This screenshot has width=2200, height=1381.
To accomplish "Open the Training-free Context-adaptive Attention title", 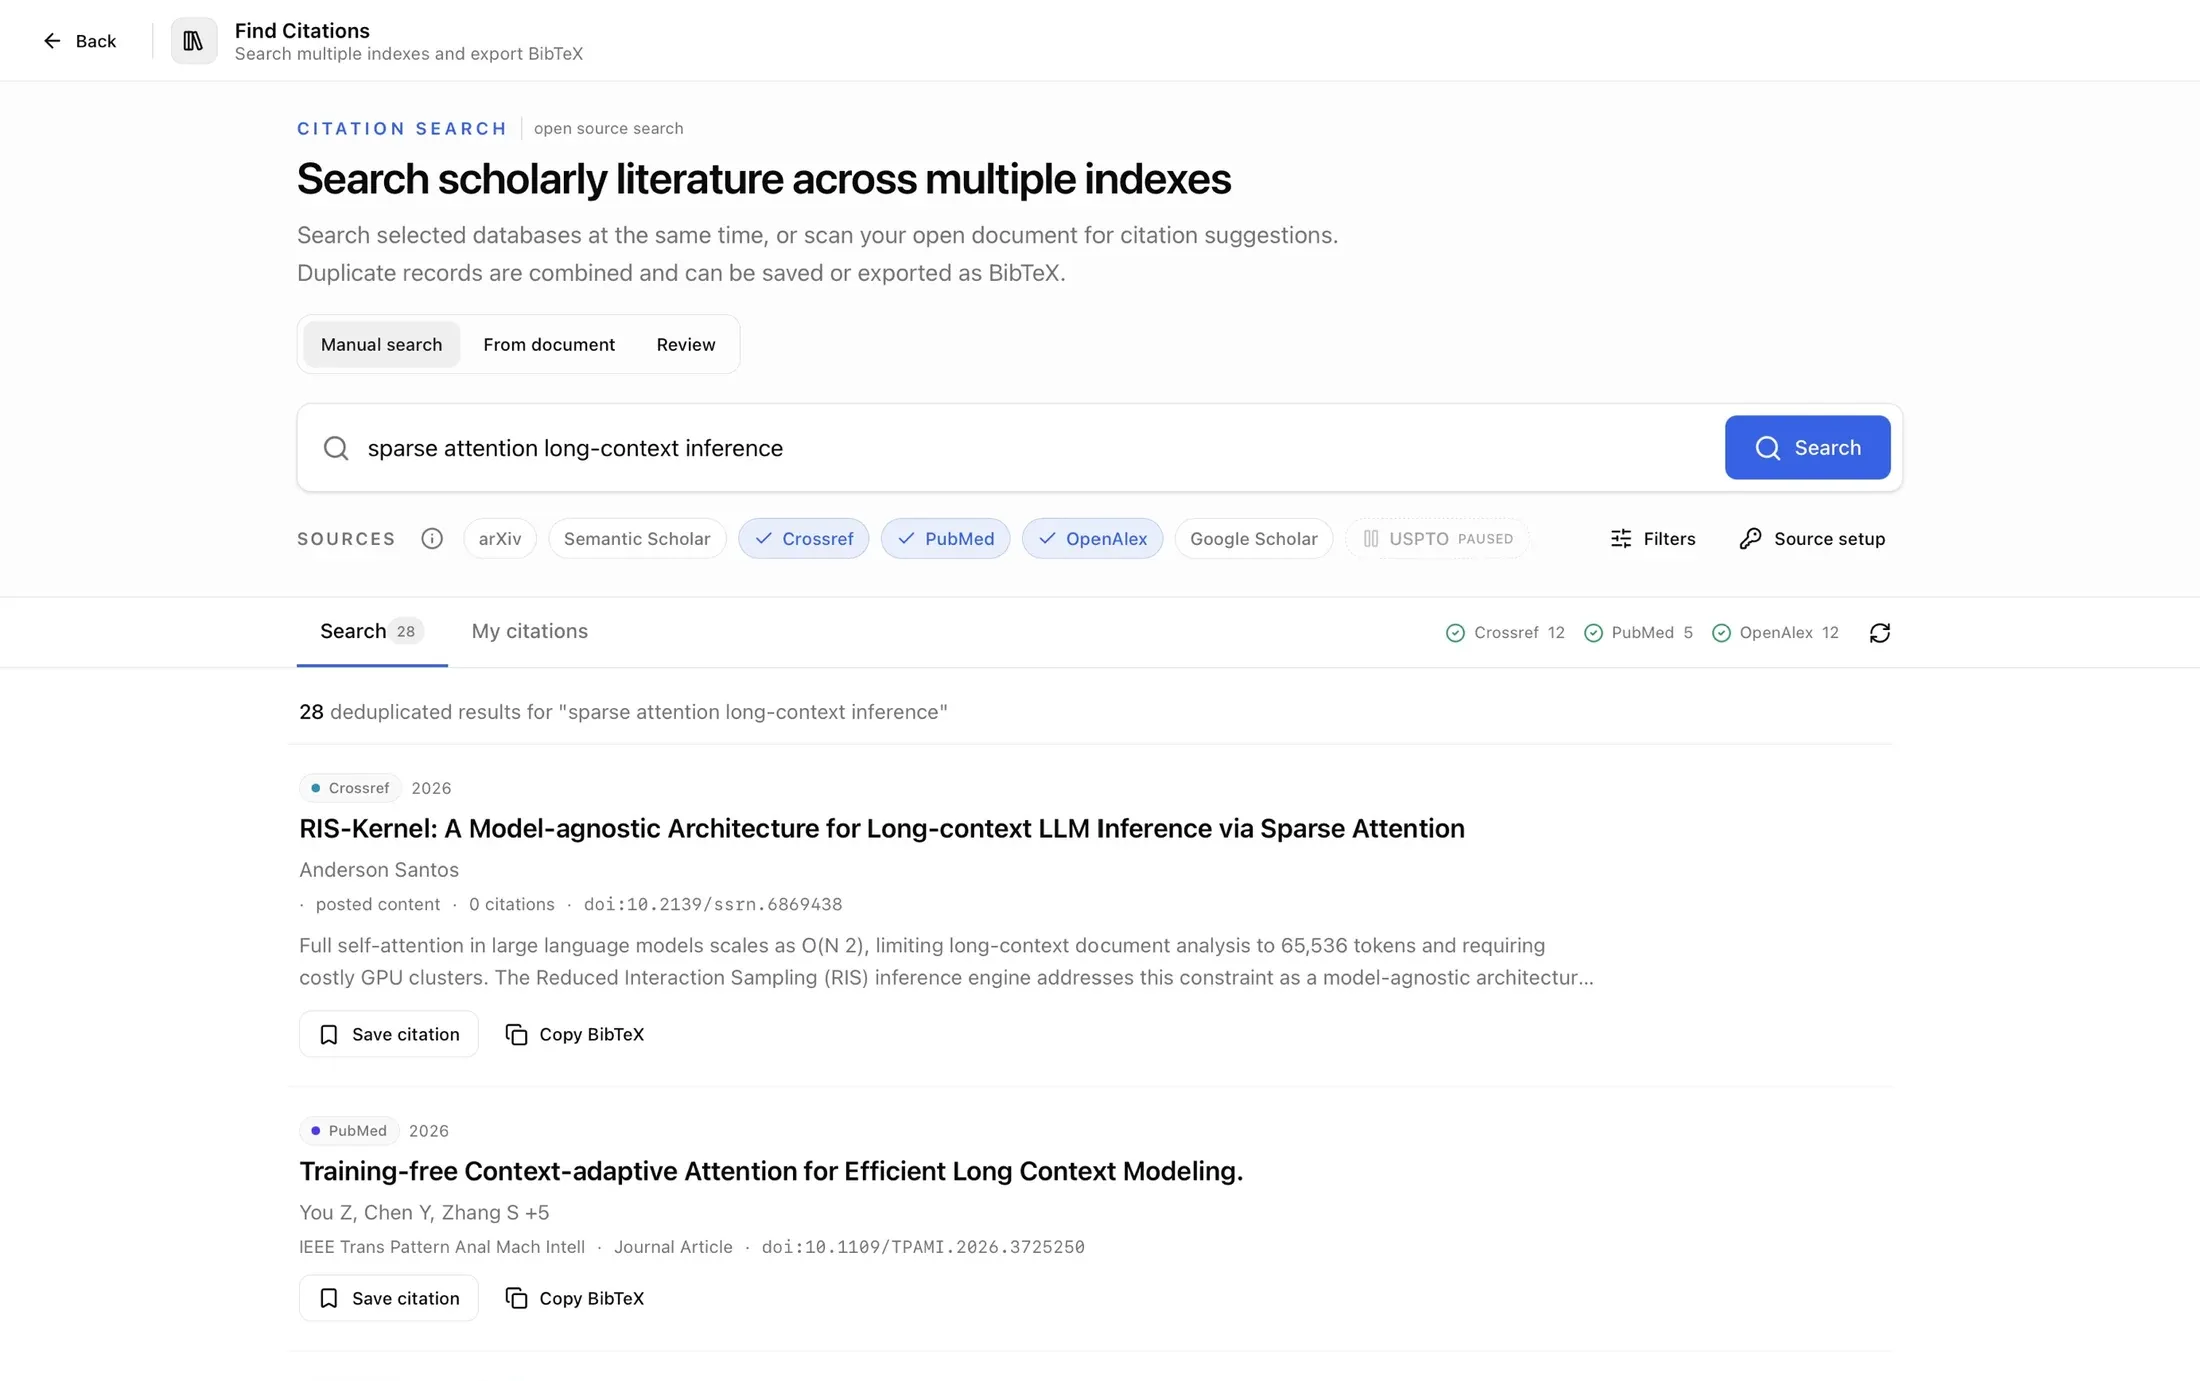I will [x=771, y=1172].
